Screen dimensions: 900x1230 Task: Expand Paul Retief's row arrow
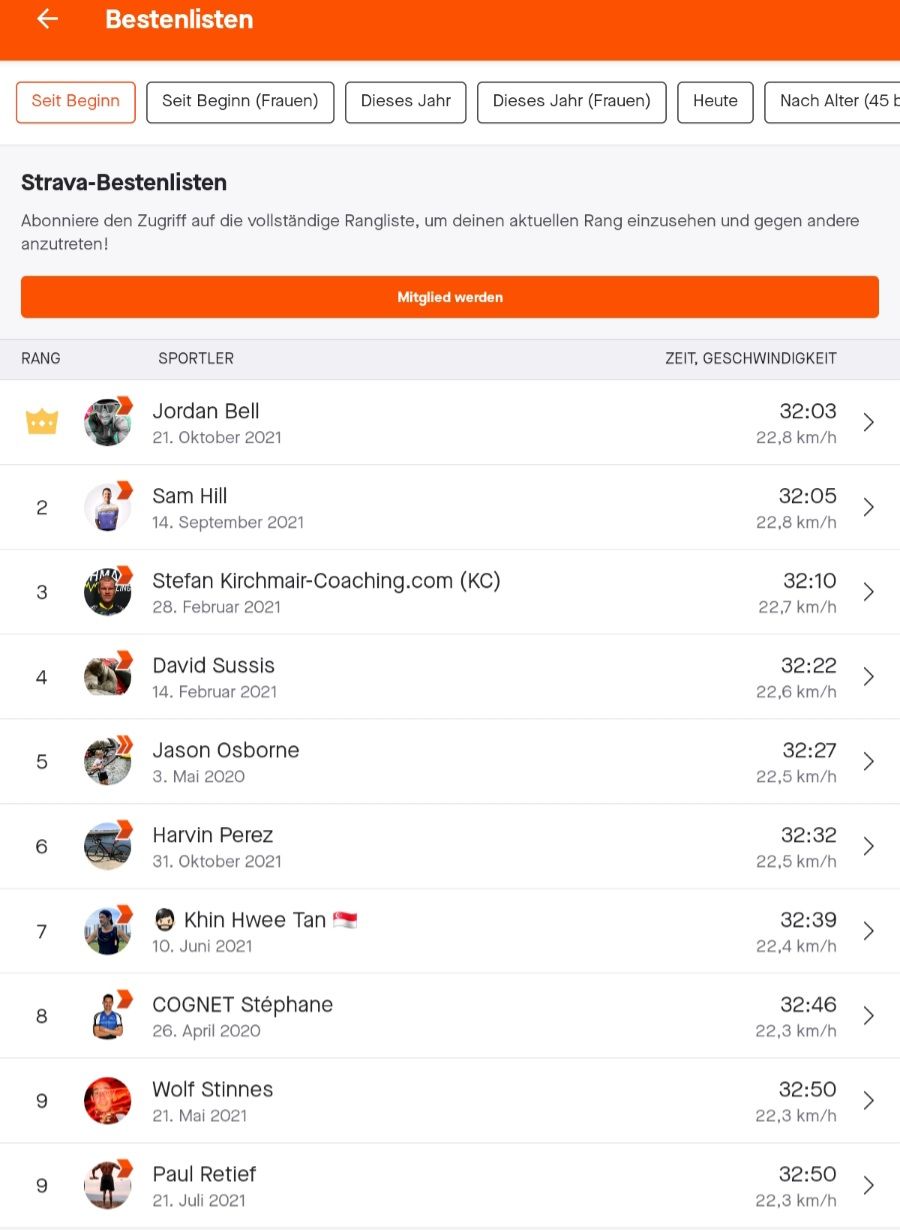pos(868,1185)
